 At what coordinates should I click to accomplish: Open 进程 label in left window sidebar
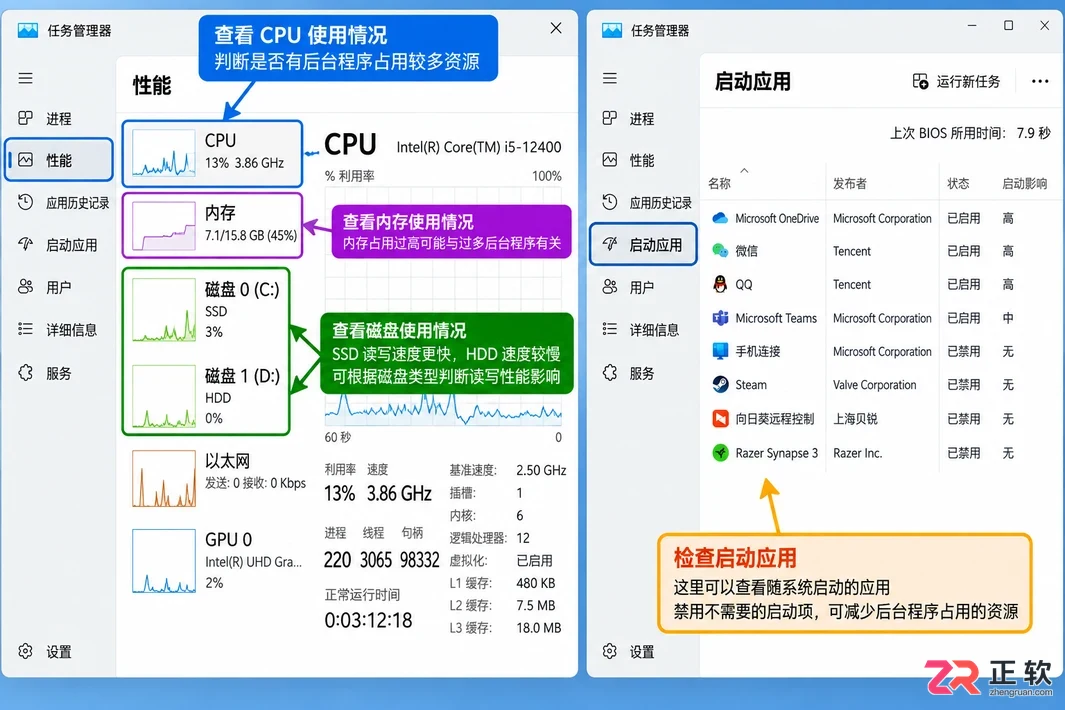(x=58, y=119)
